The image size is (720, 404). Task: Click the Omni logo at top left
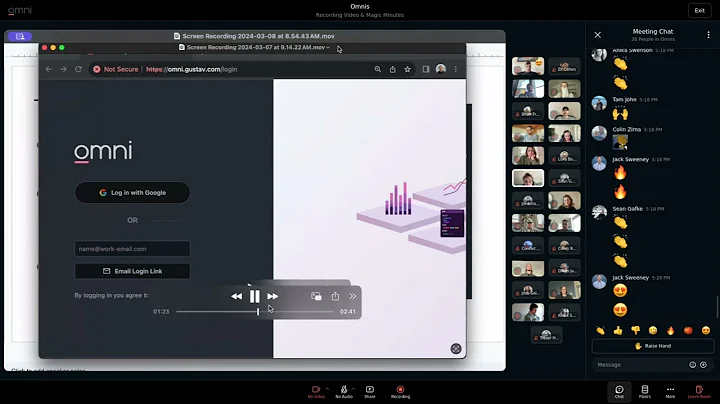pos(20,10)
